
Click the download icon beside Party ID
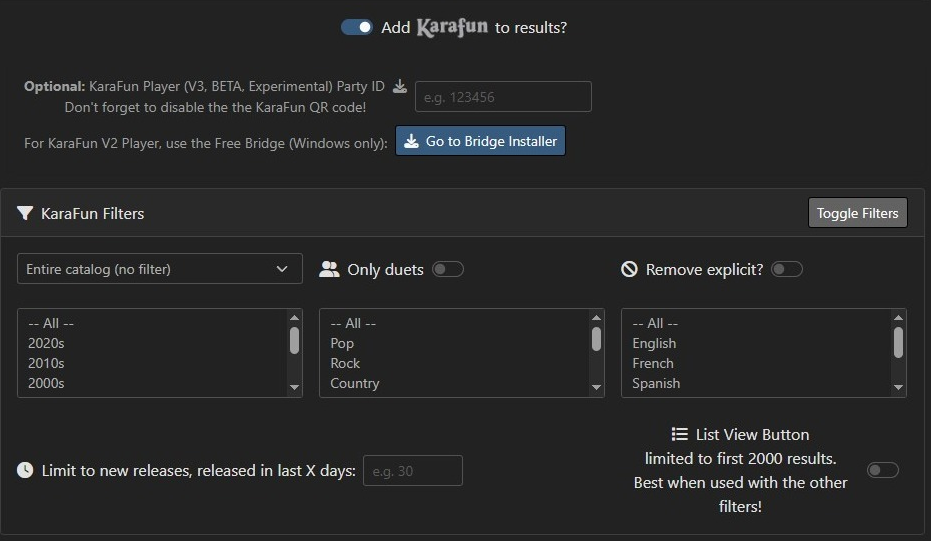tap(400, 87)
